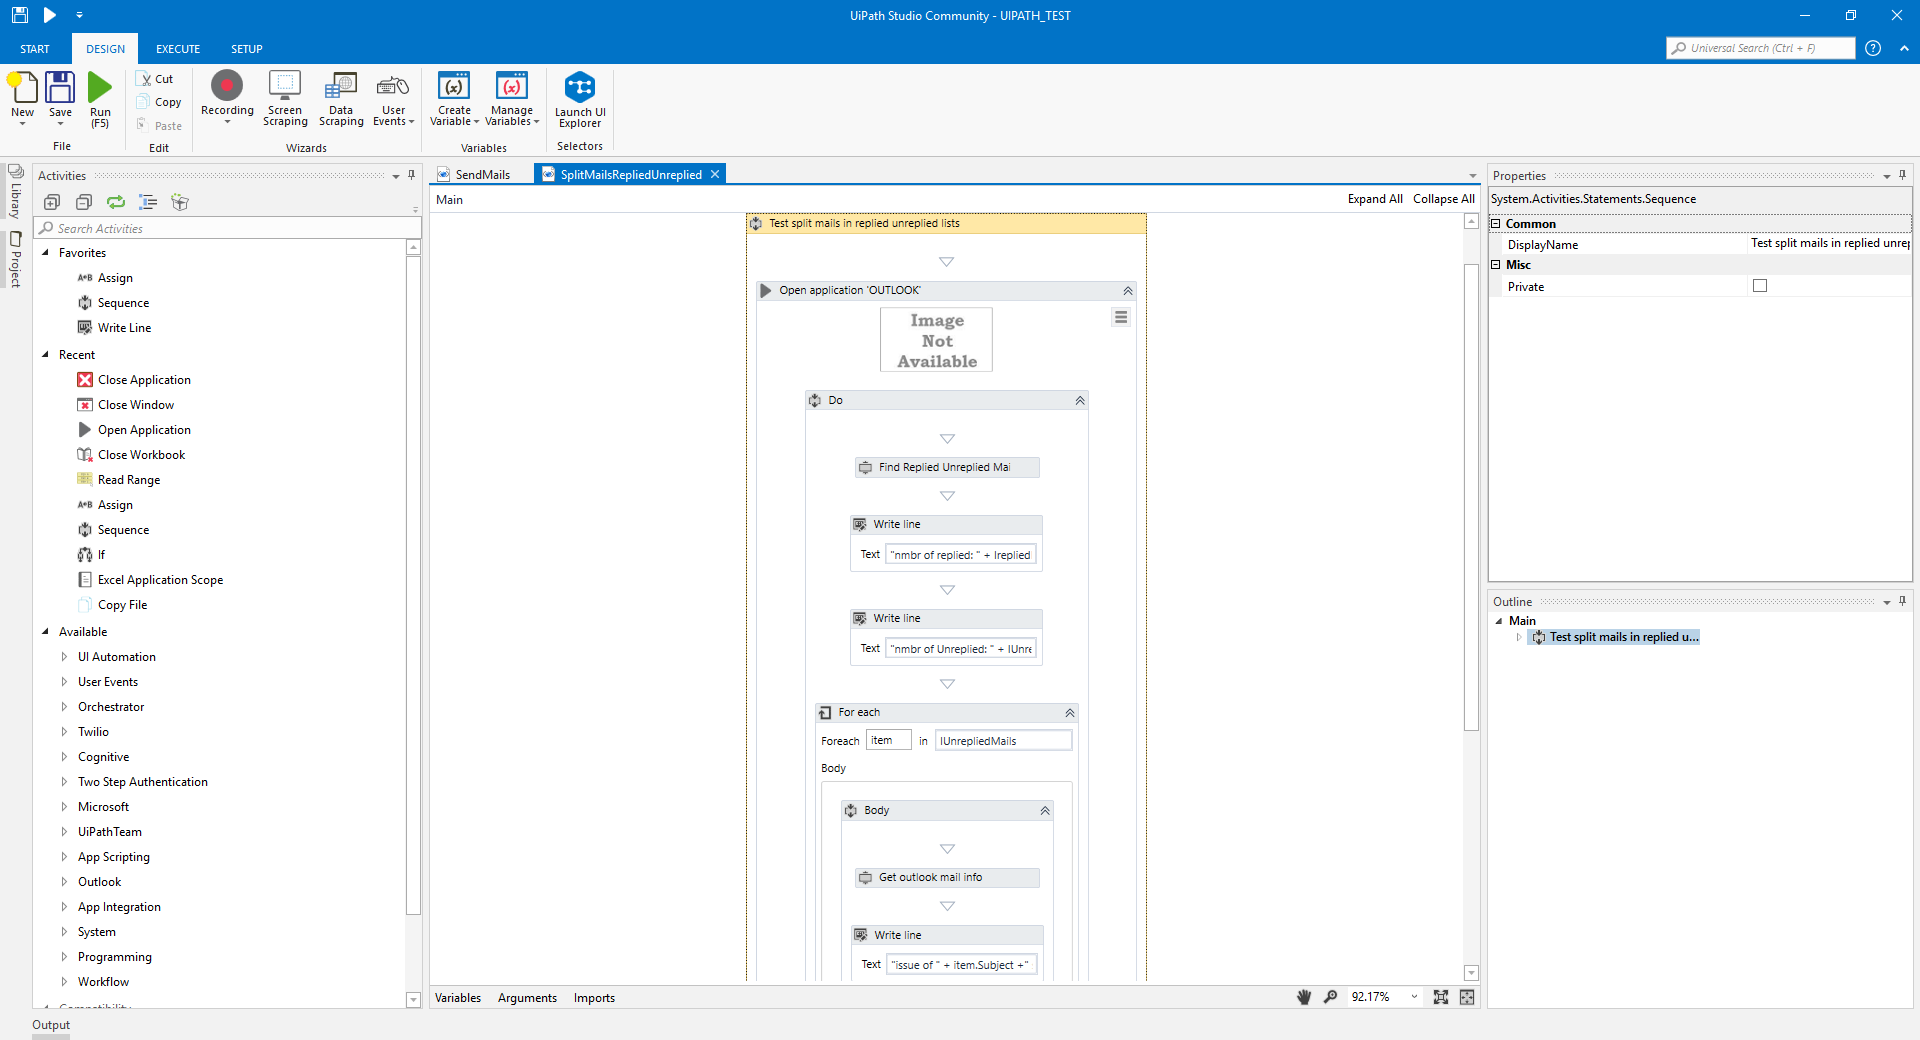Toggle the Private checkbox in Properties
The height and width of the screenshot is (1040, 1920).
tap(1760, 286)
